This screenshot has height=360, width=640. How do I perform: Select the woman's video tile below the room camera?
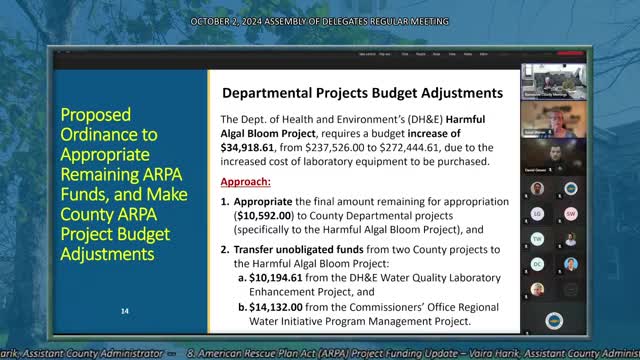(553, 119)
